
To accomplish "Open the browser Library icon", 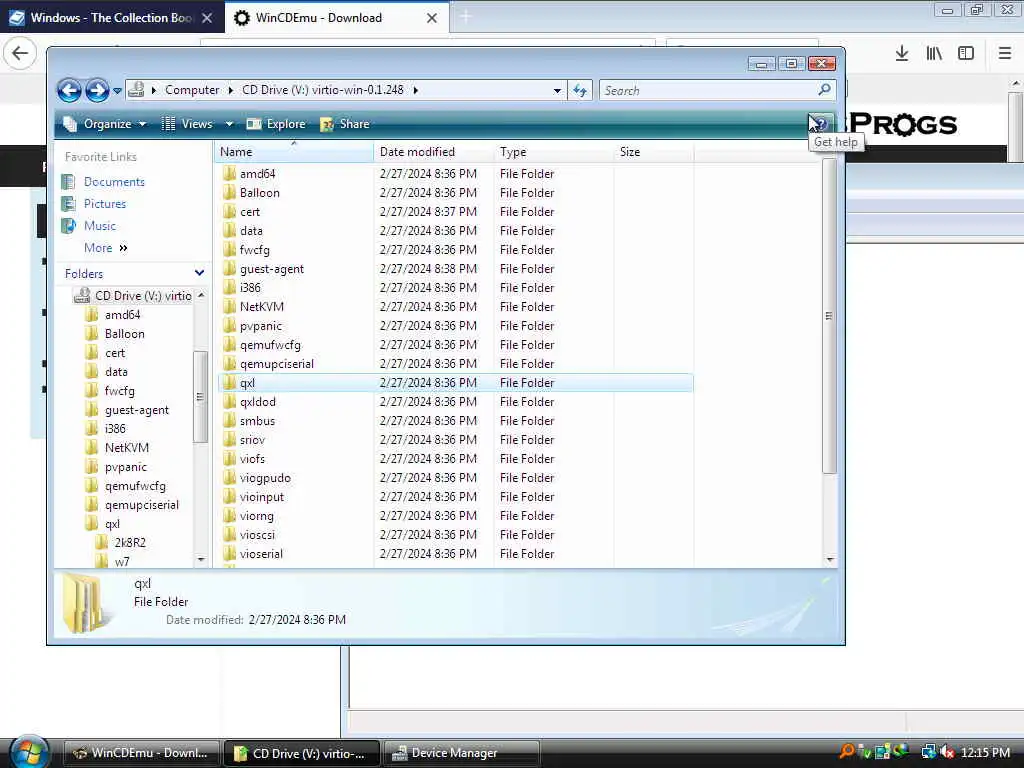I will pos(934,53).
